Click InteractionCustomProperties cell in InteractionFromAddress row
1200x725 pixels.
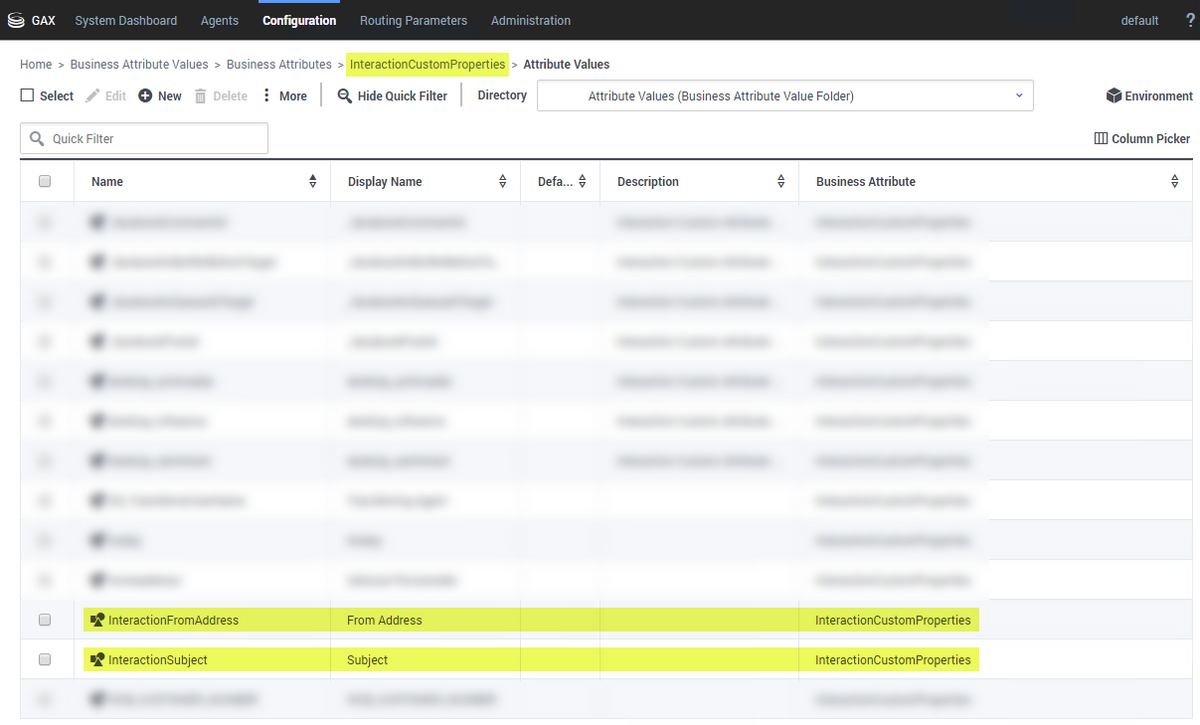[x=893, y=620]
